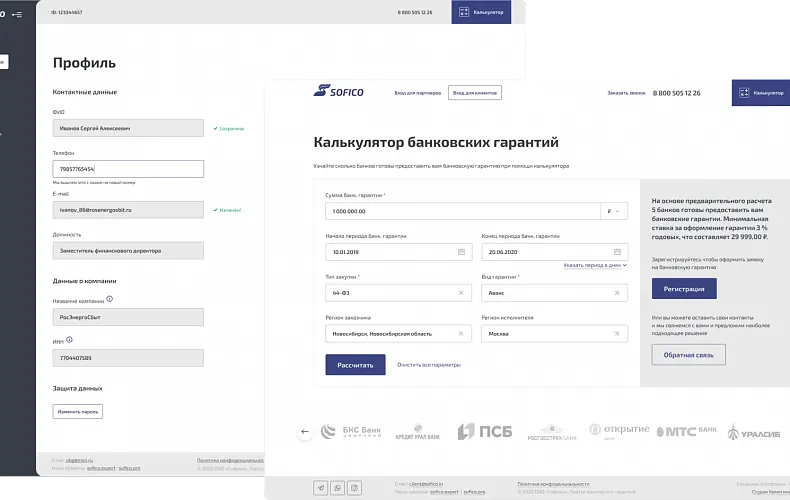Screen dimensions: 790x500
Task: Click 'Регистрация' button
Action: click(684, 289)
